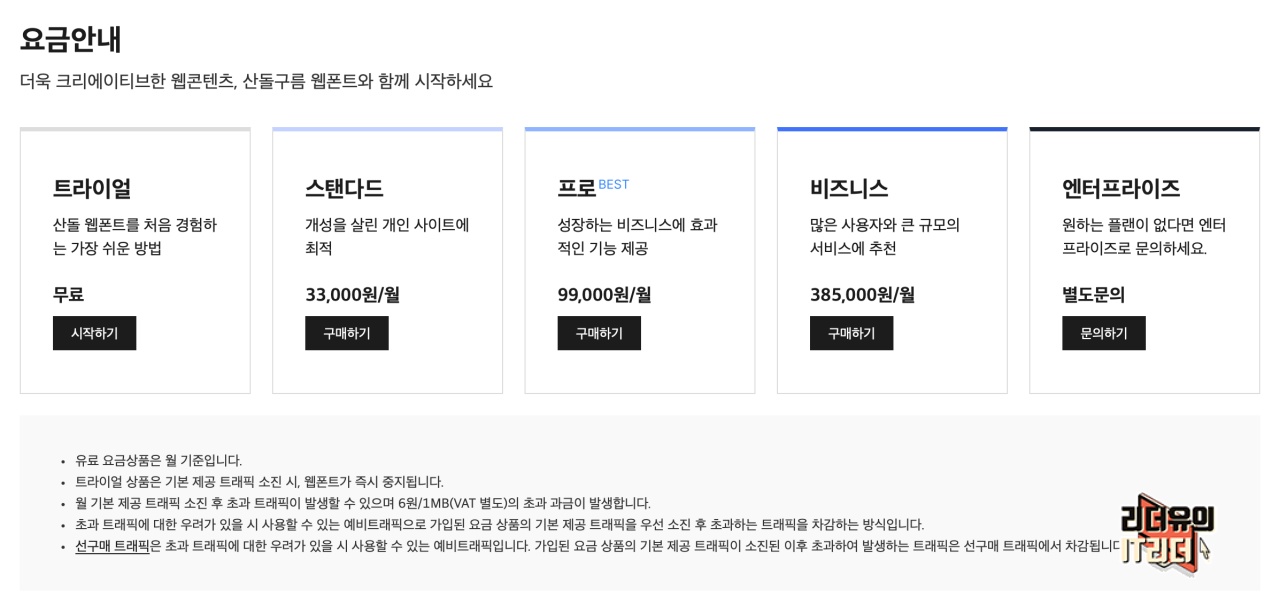Click the 프로 description 성장하는 비즈니스

click(637, 236)
